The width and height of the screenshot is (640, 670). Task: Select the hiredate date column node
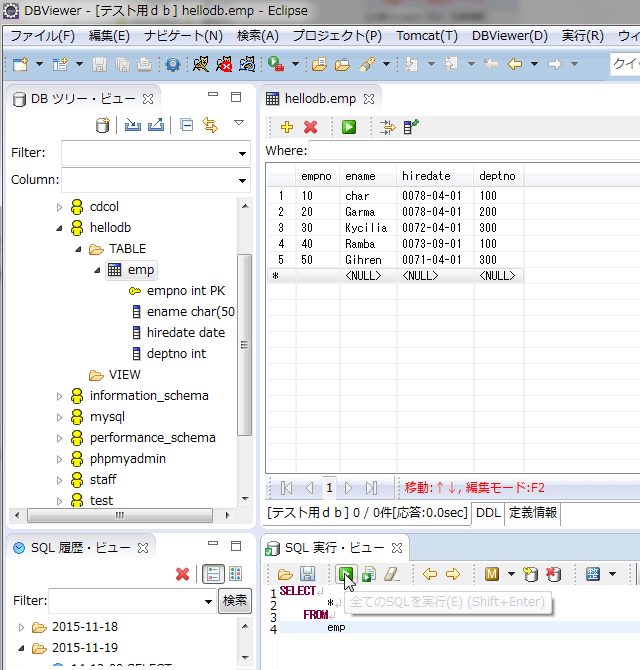click(x=186, y=333)
